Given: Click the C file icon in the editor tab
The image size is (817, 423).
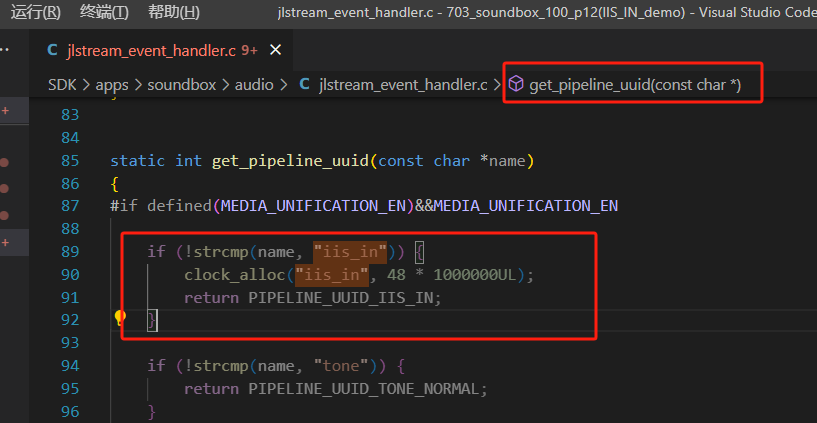Looking at the screenshot, I should (52, 50).
